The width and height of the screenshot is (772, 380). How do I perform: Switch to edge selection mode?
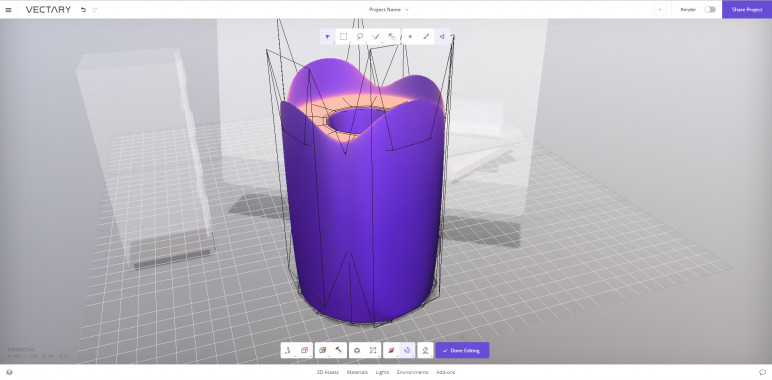[x=426, y=36]
